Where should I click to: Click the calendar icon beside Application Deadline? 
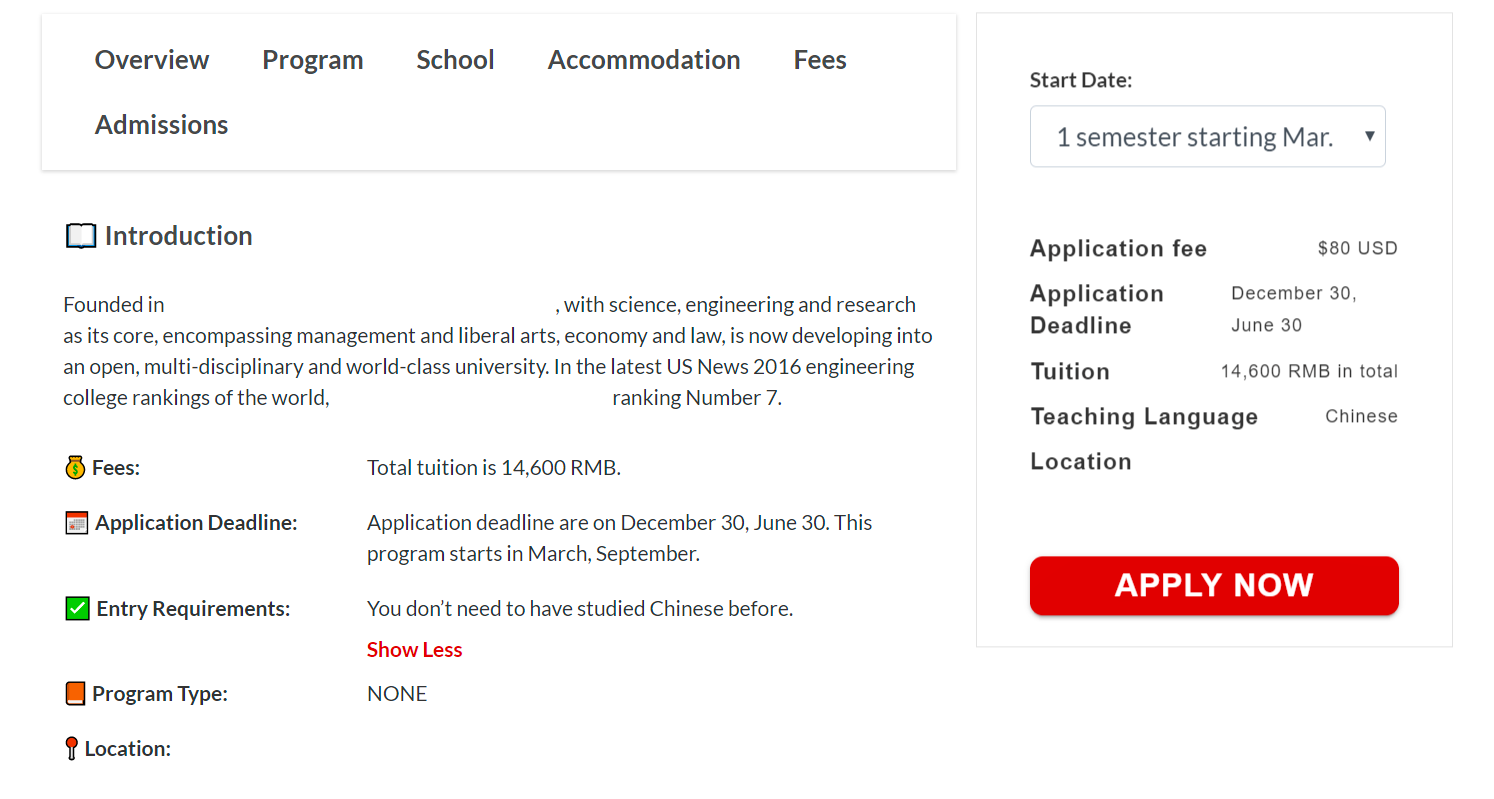pyautogui.click(x=76, y=523)
